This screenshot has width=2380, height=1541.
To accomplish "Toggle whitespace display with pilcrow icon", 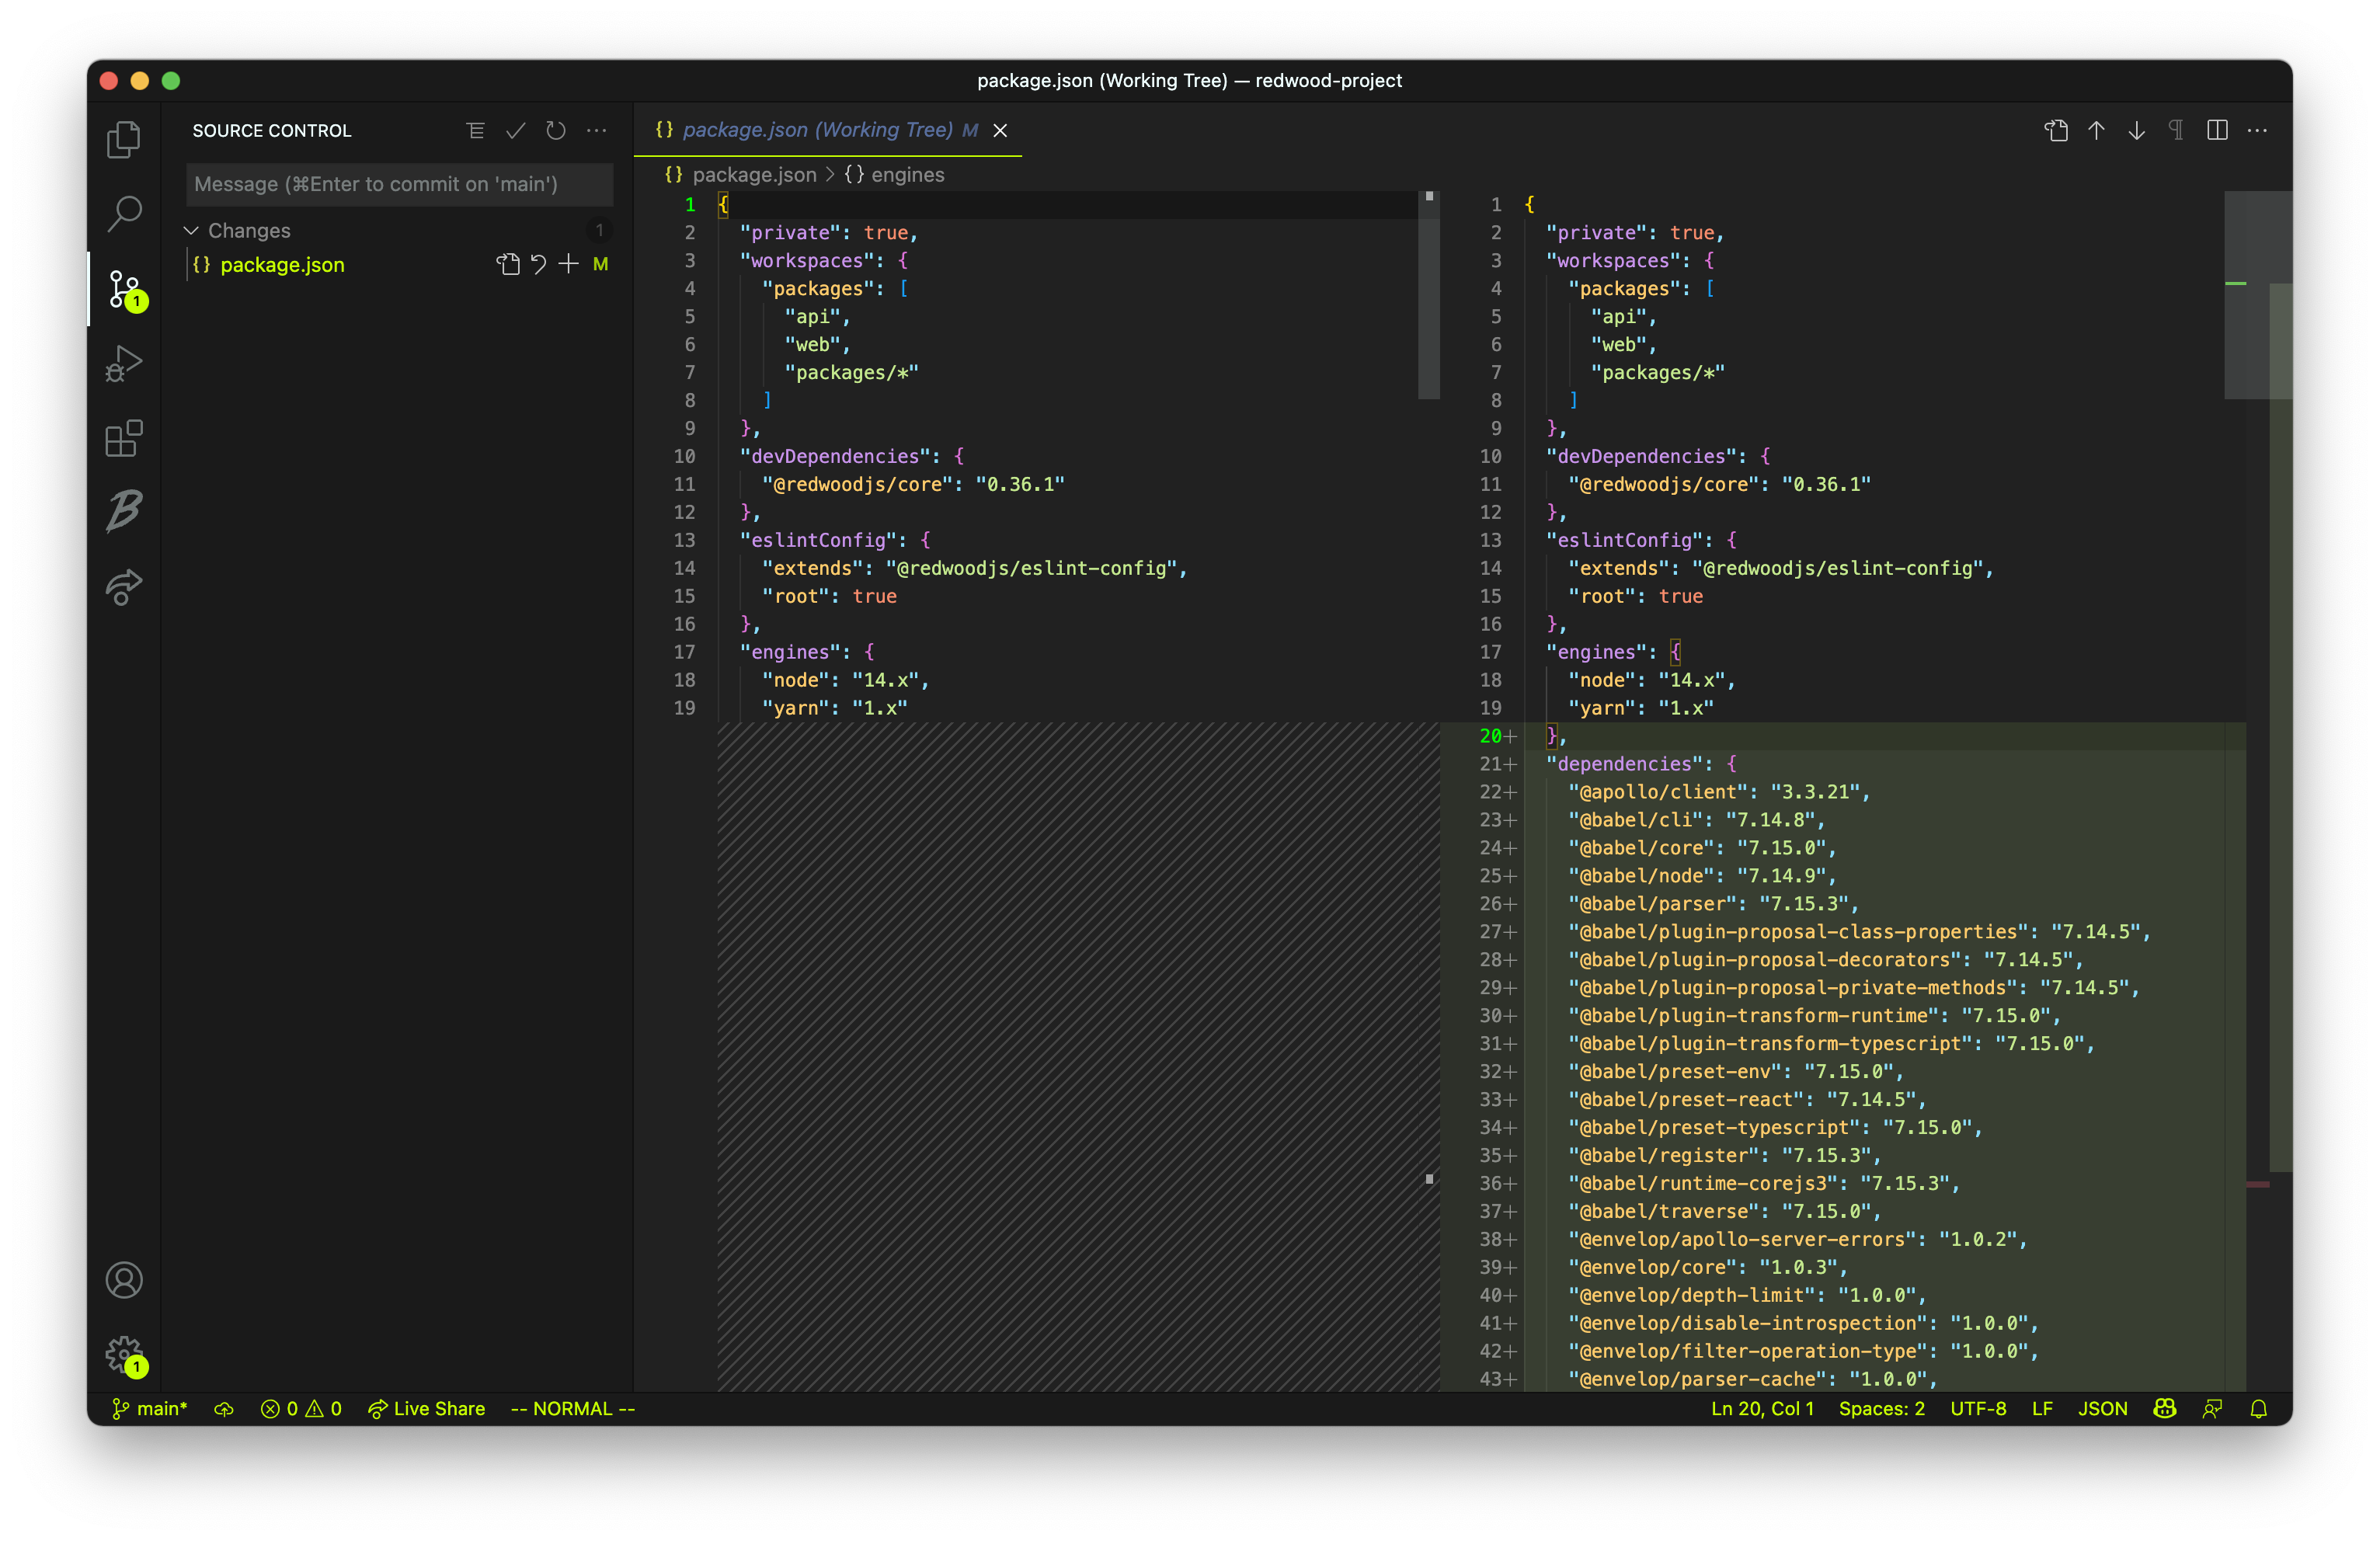I will pyautogui.click(x=2176, y=130).
